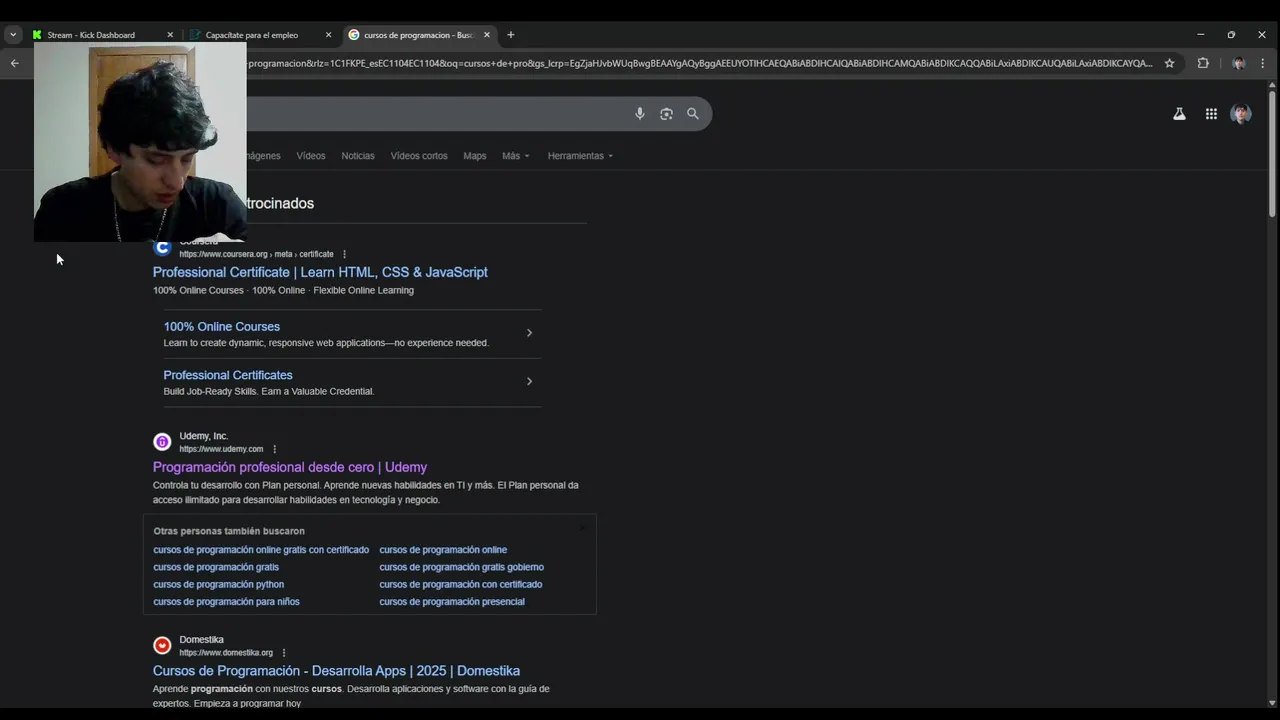Click the Coursera URL meta certificate text
The image size is (1280, 720).
(256, 254)
